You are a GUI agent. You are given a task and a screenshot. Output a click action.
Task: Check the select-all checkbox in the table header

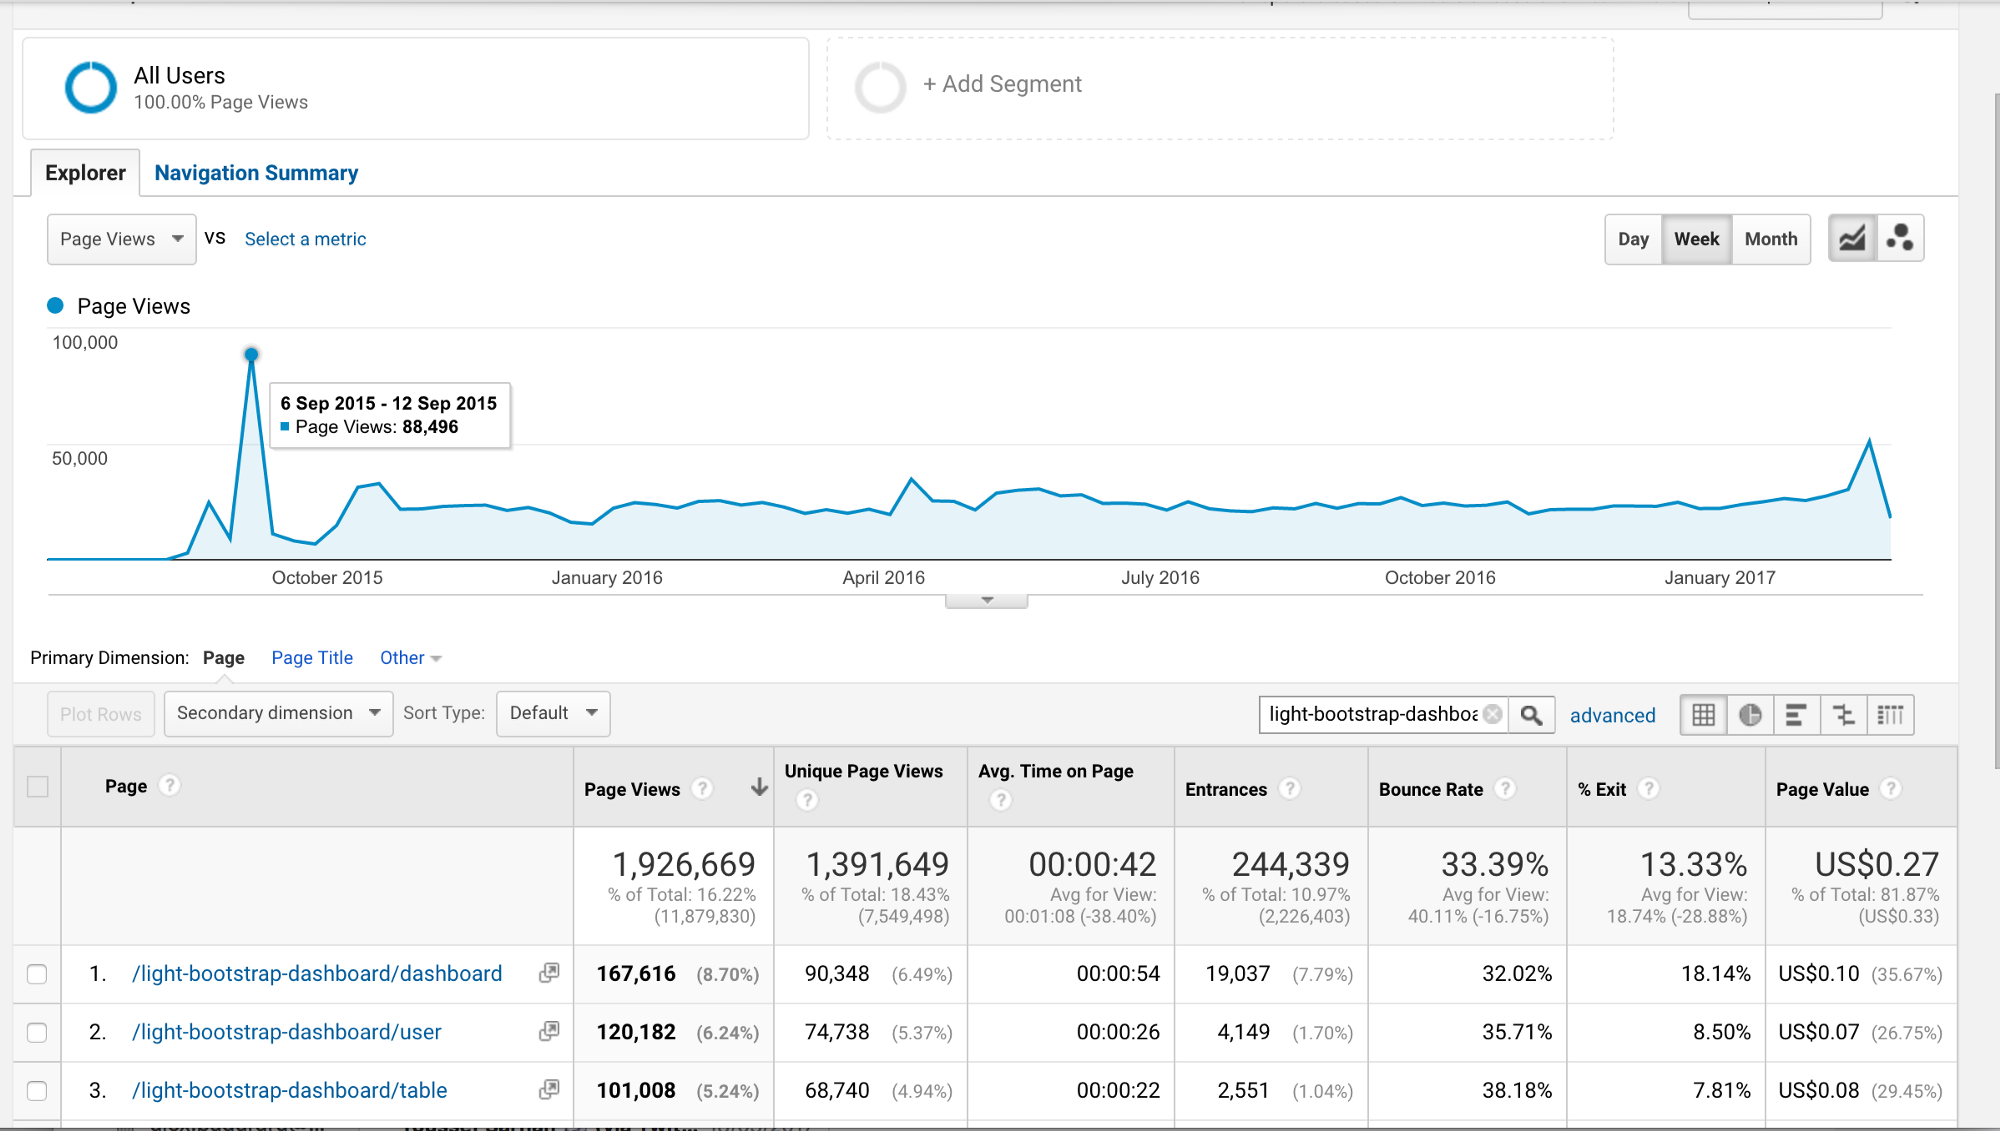37,788
